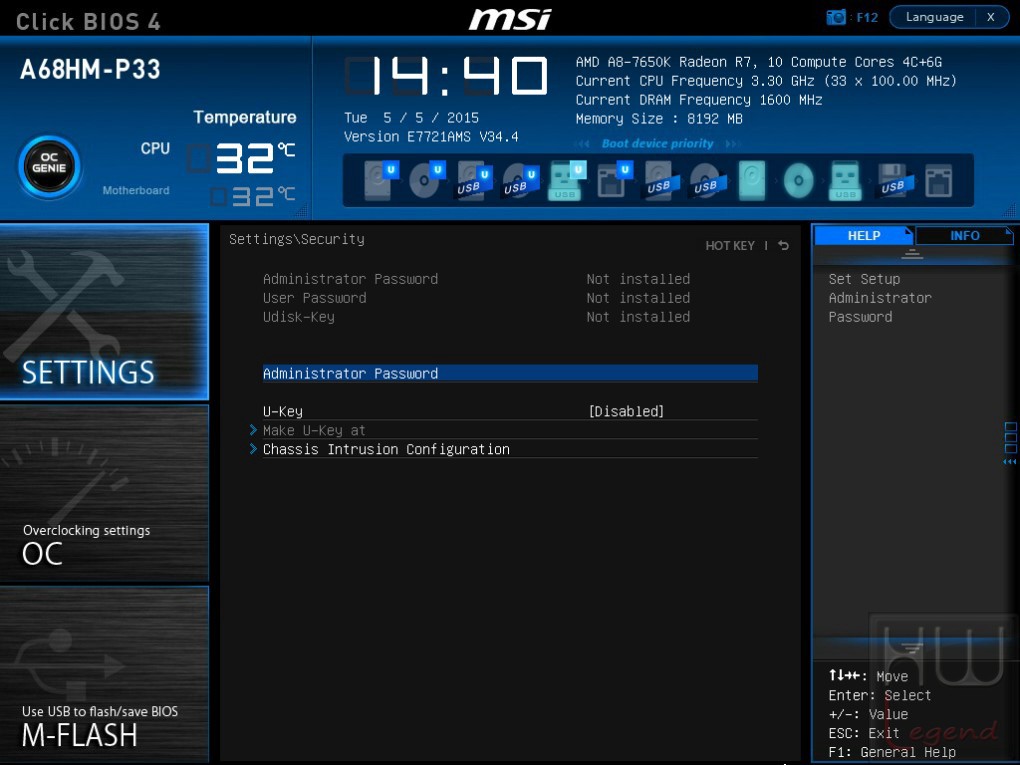Select UEFI CD/DVD boot device icon

(426, 180)
